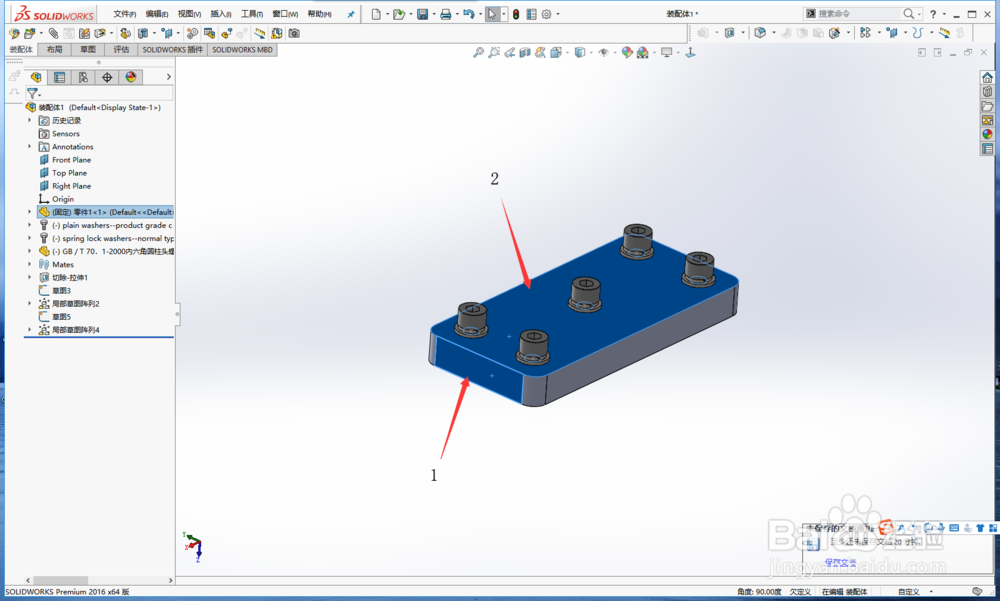Expand the spring lock washers node
The width and height of the screenshot is (1000, 601).
[x=29, y=237]
